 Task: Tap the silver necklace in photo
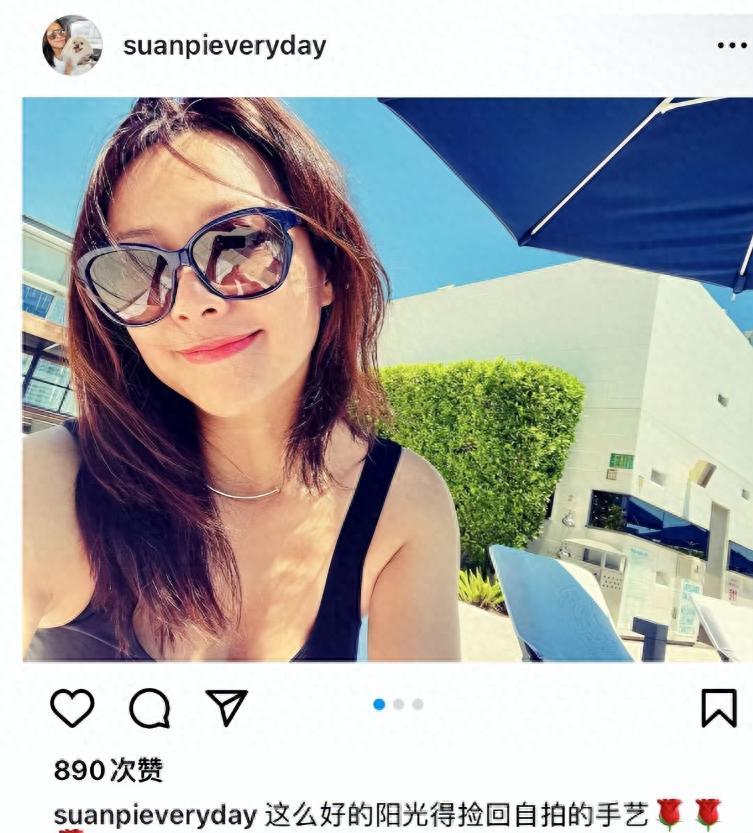[x=244, y=492]
